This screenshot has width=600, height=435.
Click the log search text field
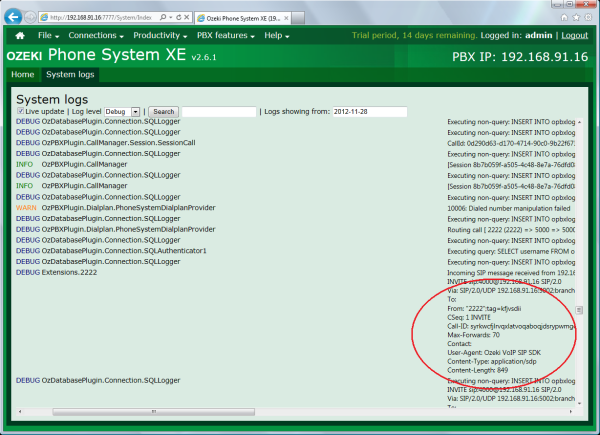pyautogui.click(x=219, y=112)
